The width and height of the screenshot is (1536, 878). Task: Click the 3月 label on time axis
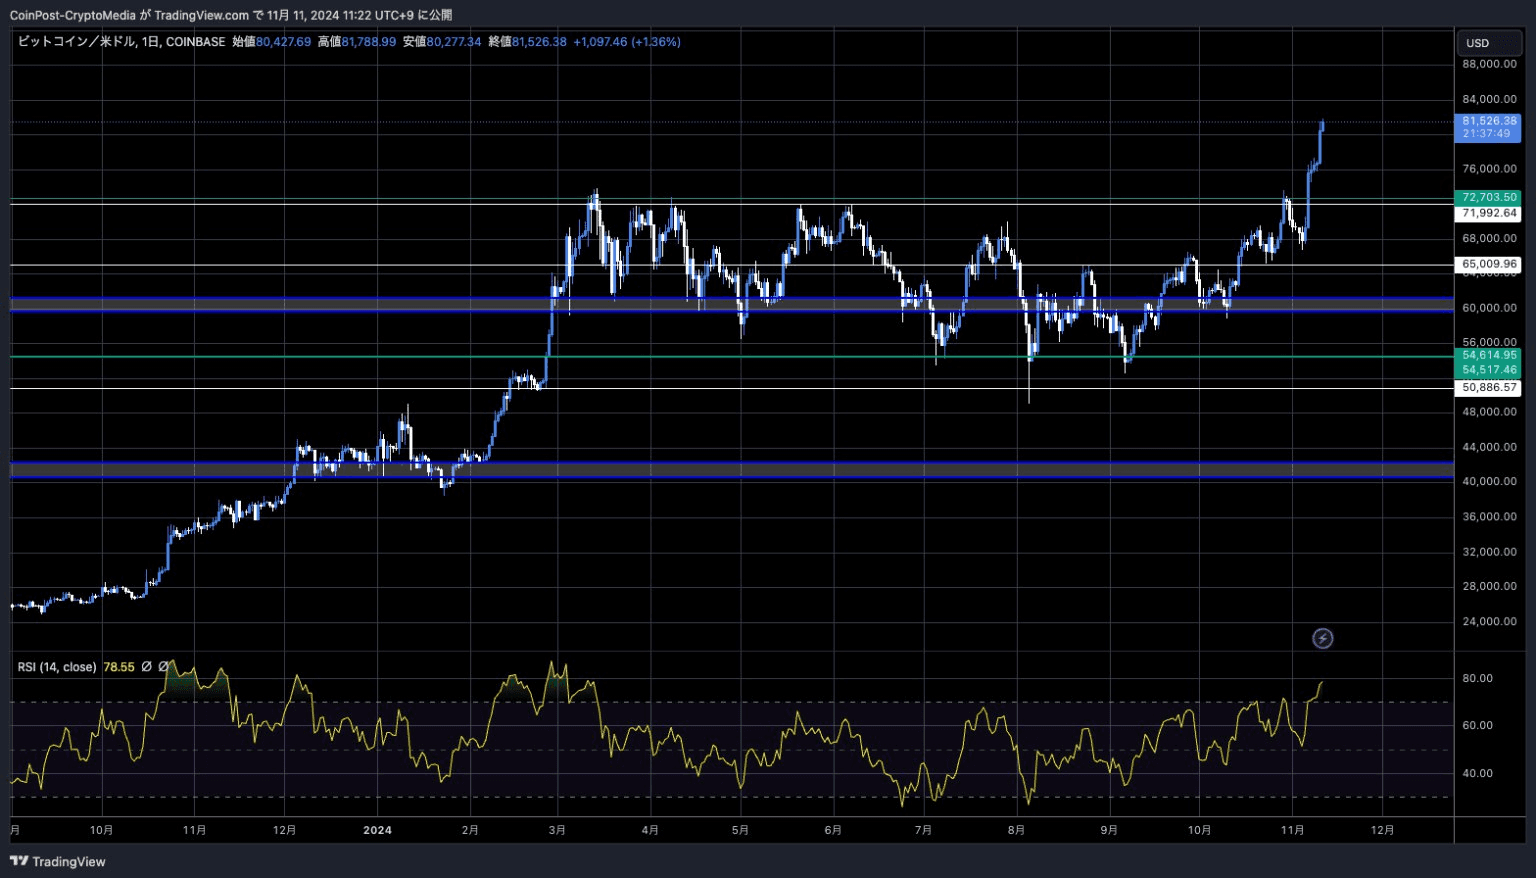point(557,830)
